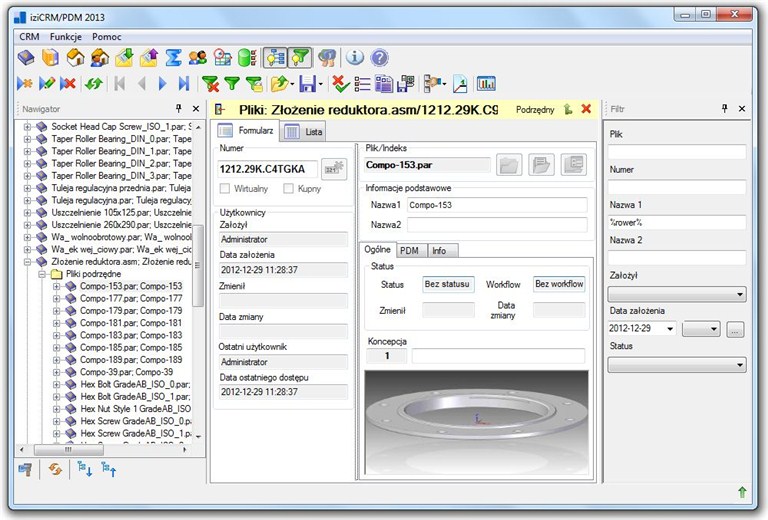Click the funnel with padlock icon
The height and width of the screenshot is (520, 768).
tap(254, 84)
